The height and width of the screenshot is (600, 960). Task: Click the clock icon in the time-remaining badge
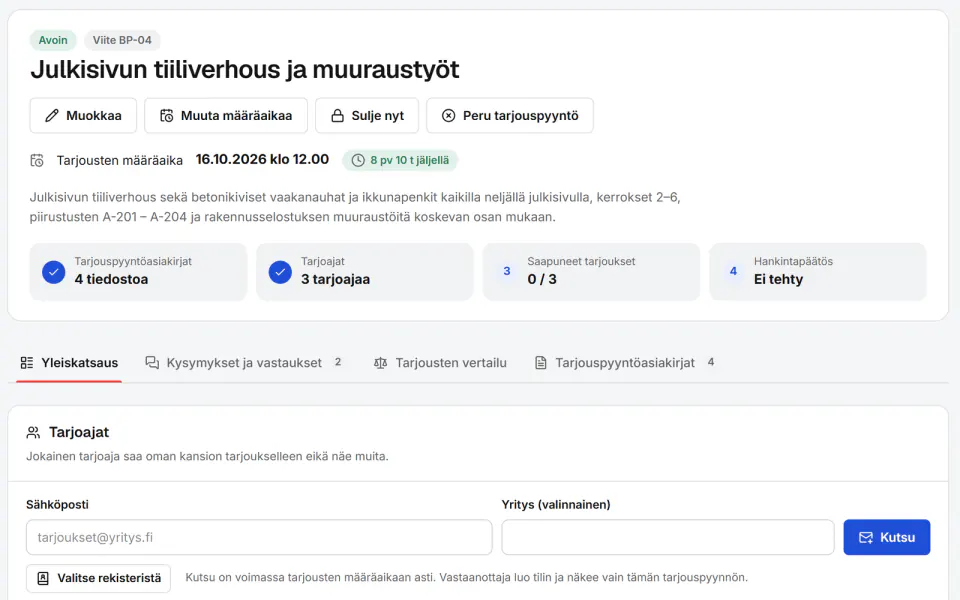(x=358, y=160)
